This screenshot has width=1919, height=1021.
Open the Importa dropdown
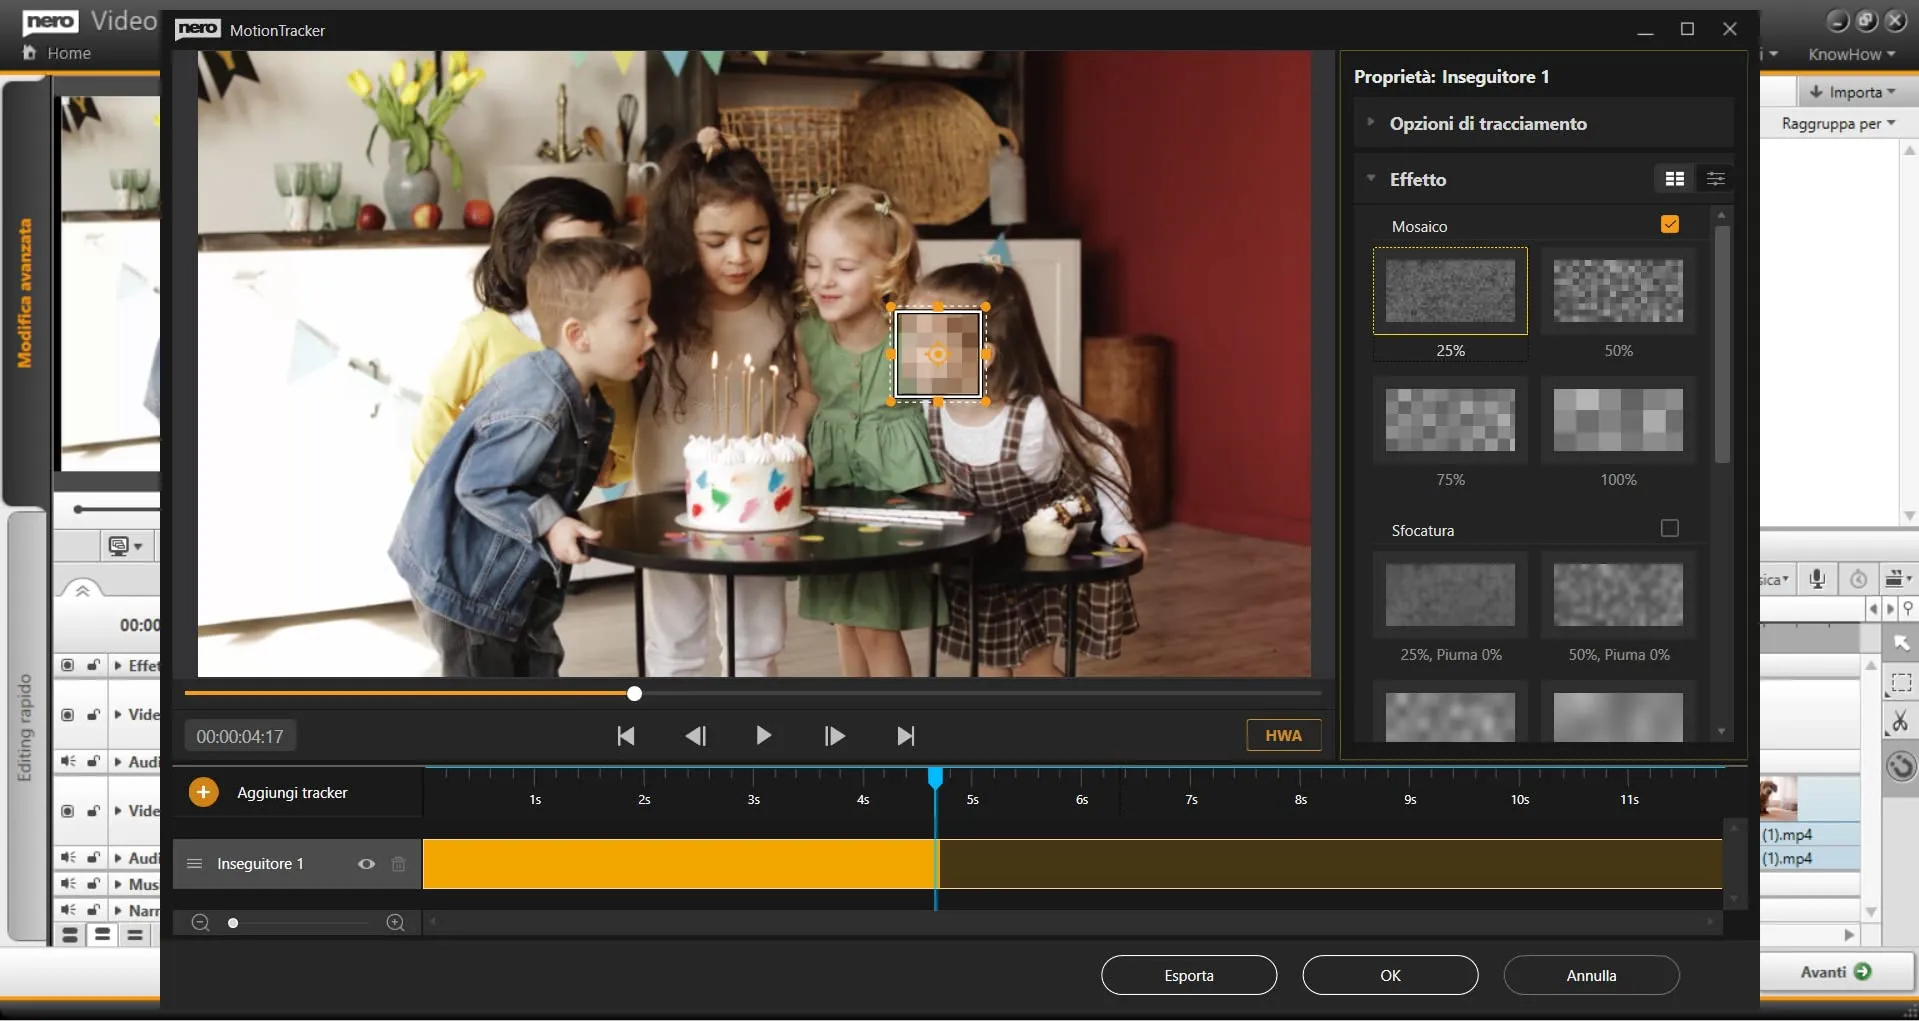(x=1852, y=92)
